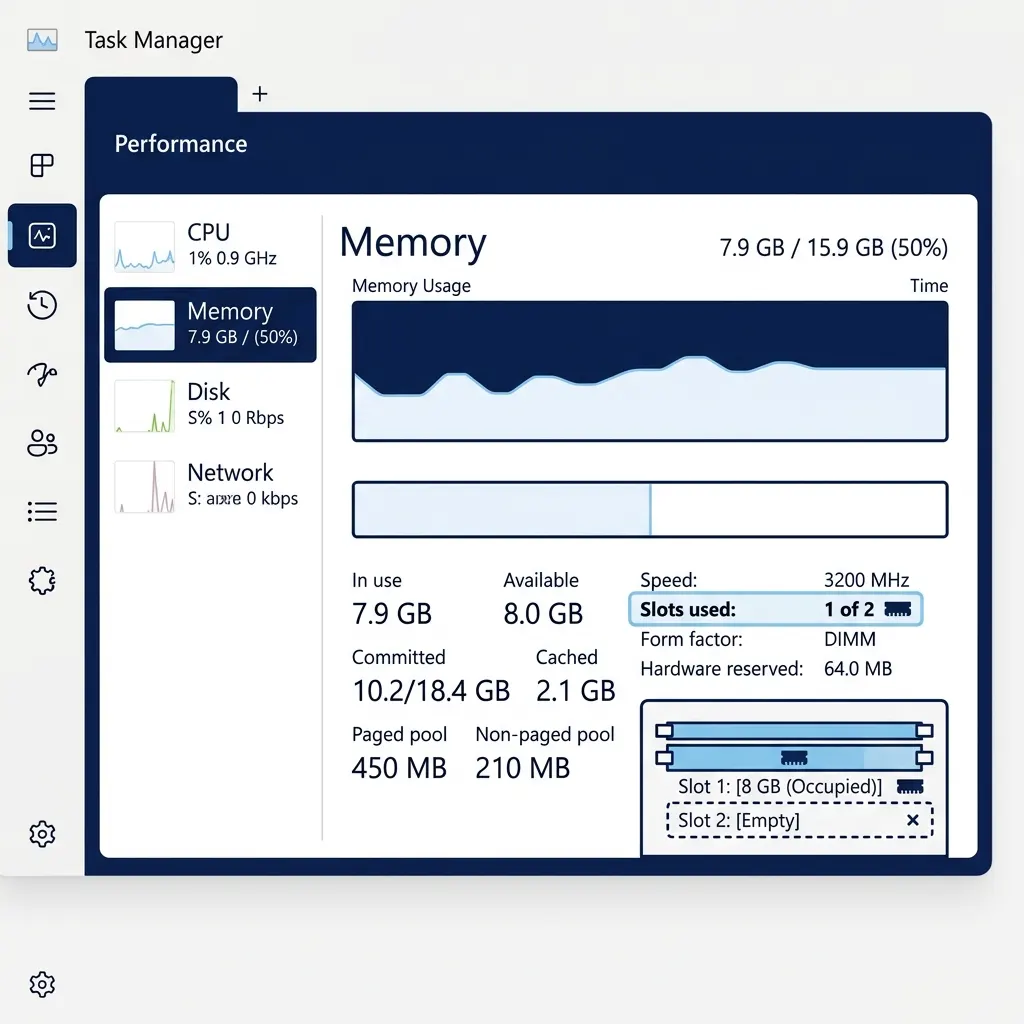Image resolution: width=1024 pixels, height=1024 pixels.
Task: Open the Startup apps gauge icon
Action: (x=42, y=374)
